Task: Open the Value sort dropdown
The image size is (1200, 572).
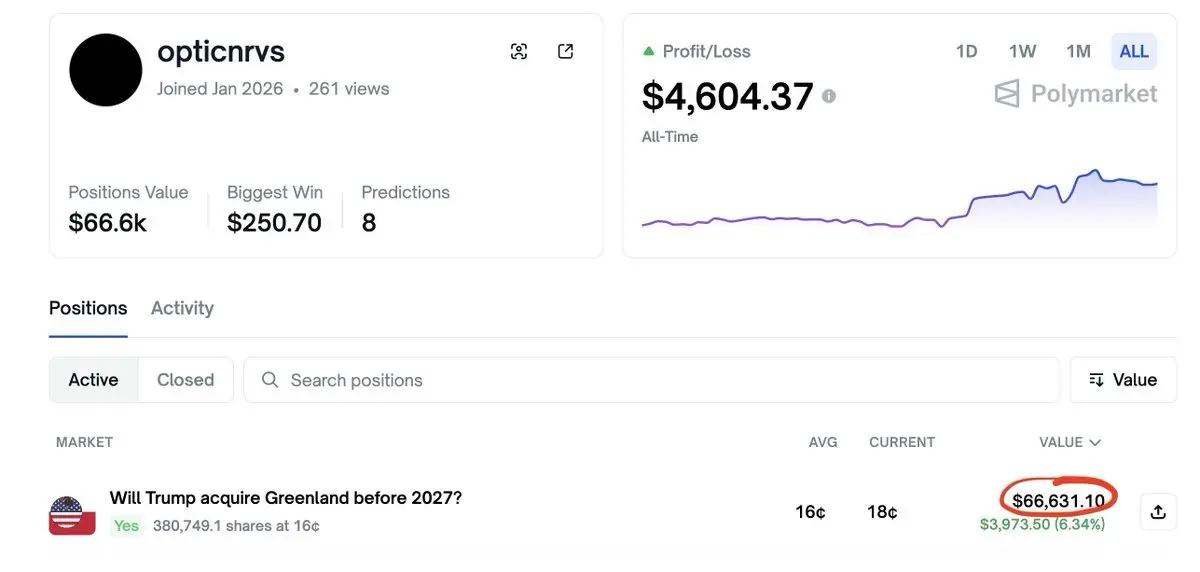Action: (x=1122, y=380)
